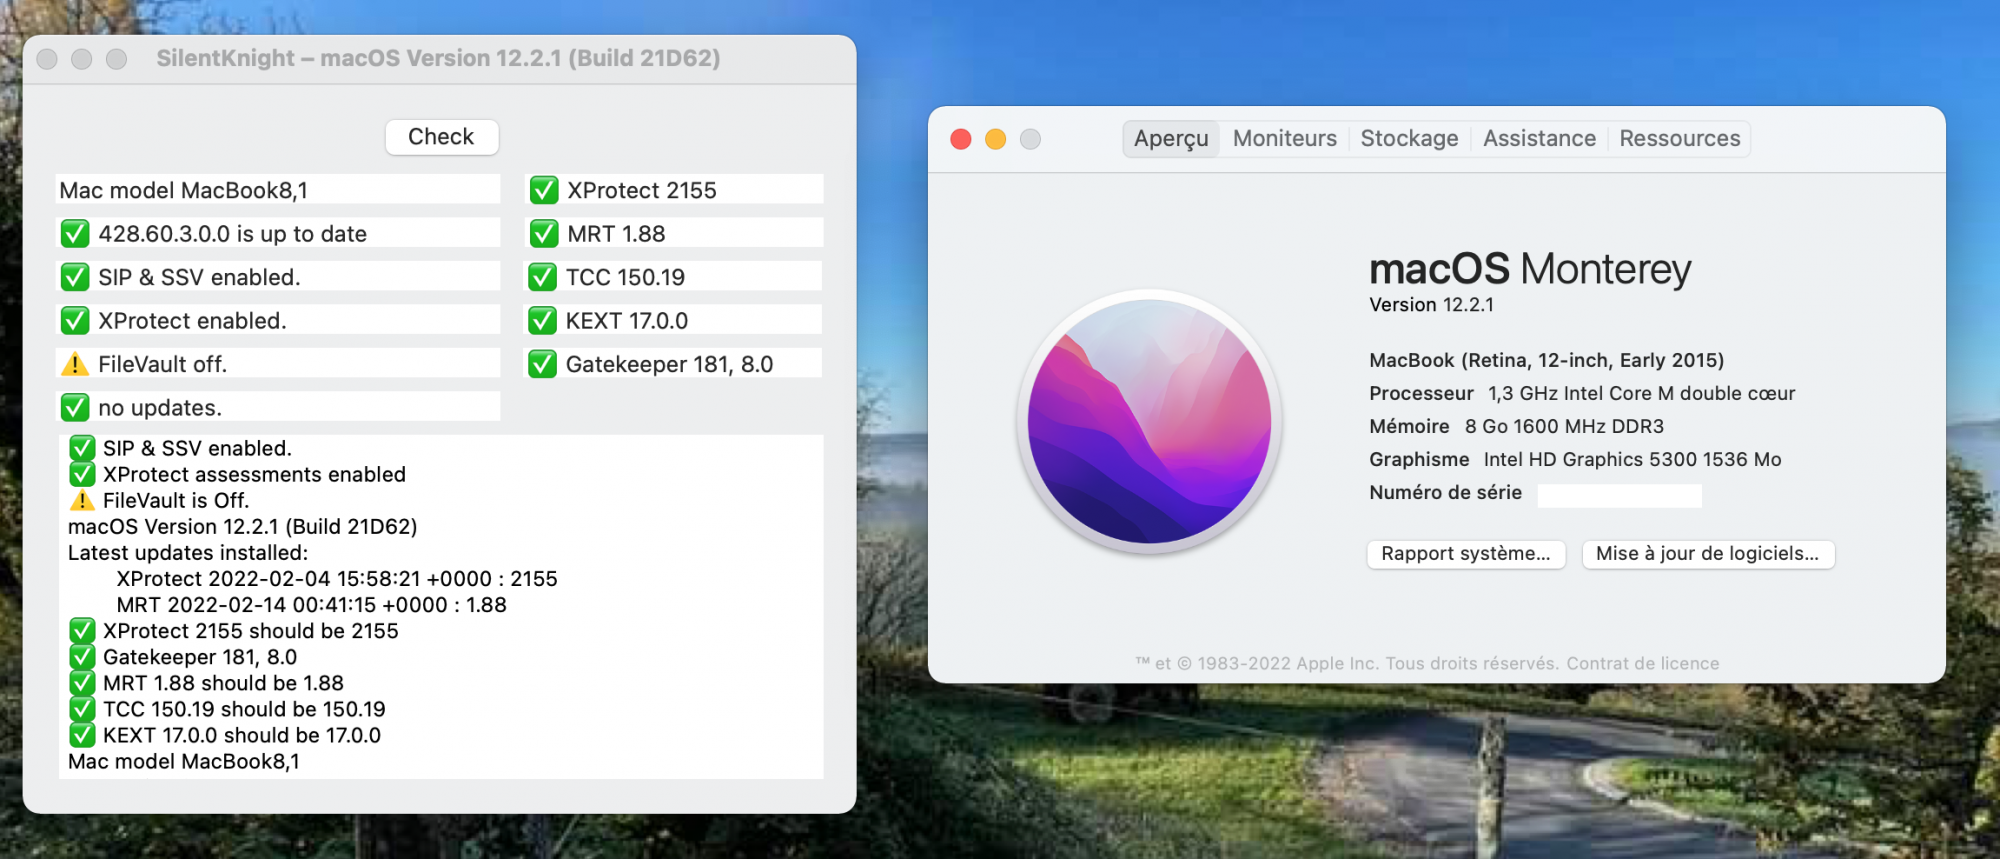Click green checkmark beside top 'KEXT 17.0.0' field
This screenshot has width=2000, height=859.
[x=543, y=321]
